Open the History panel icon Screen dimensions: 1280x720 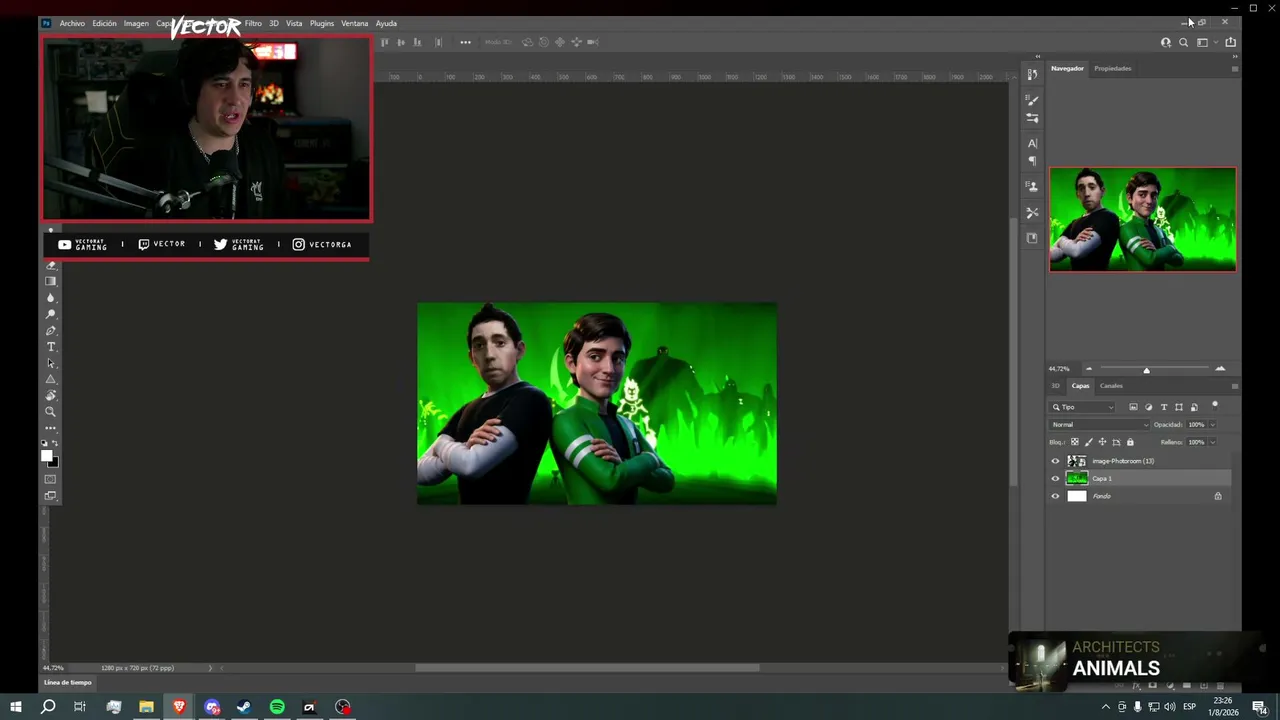click(1032, 75)
